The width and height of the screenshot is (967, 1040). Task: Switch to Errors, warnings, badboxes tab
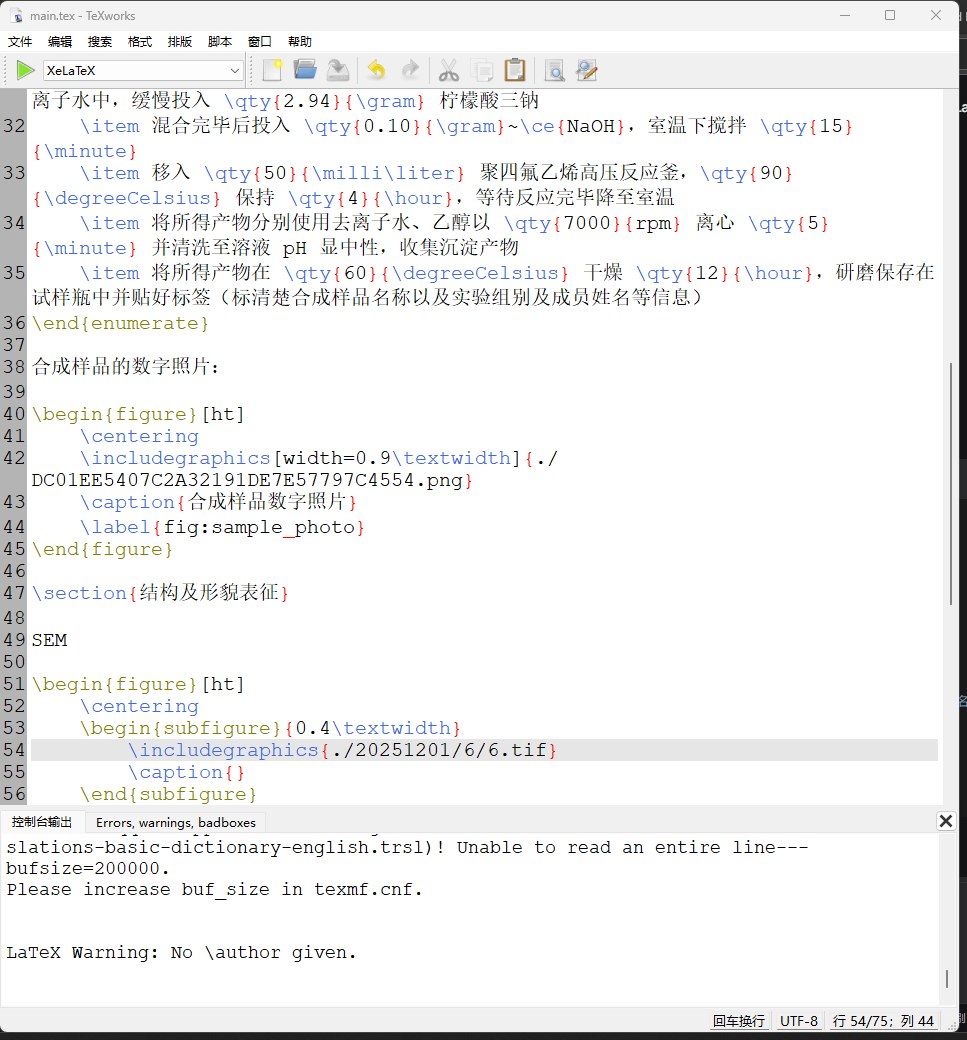(x=175, y=822)
